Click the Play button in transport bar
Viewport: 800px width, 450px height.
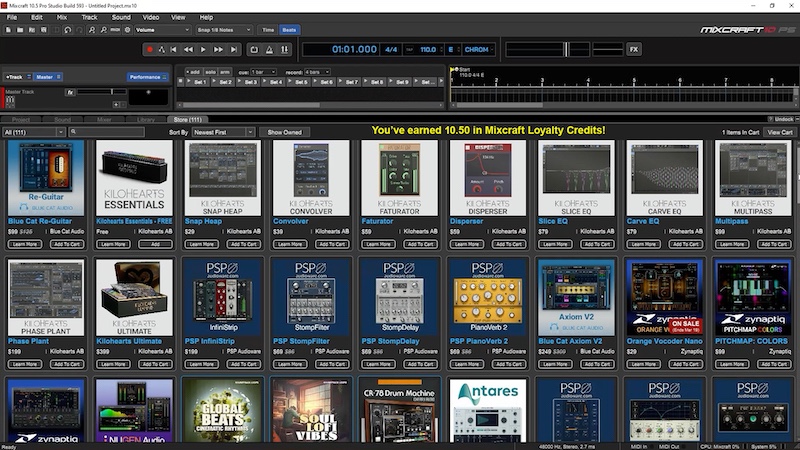click(x=204, y=49)
